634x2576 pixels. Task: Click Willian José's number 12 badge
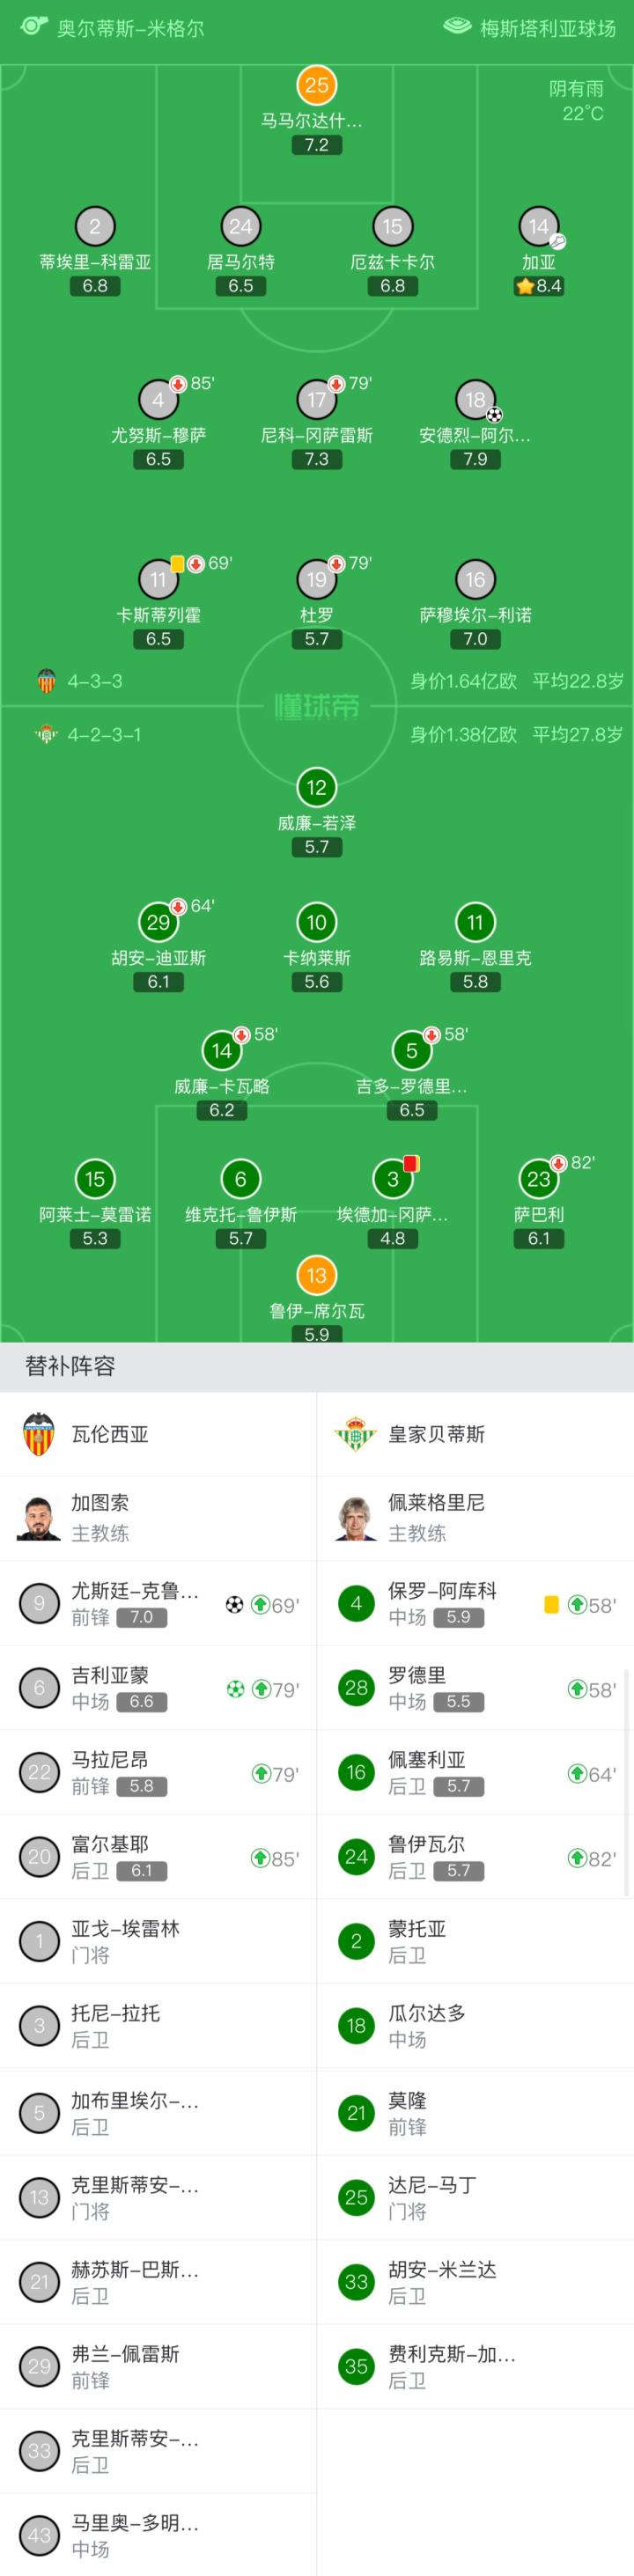tap(317, 788)
